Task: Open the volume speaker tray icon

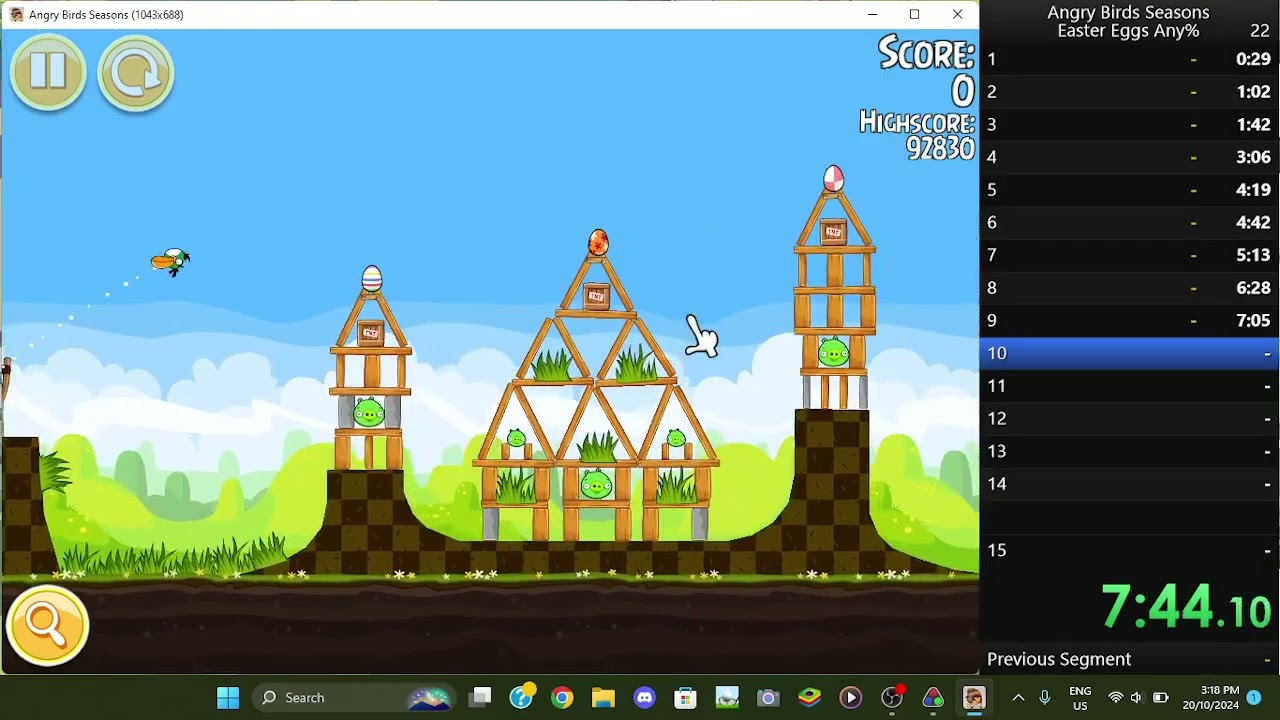Action: coord(1137,698)
